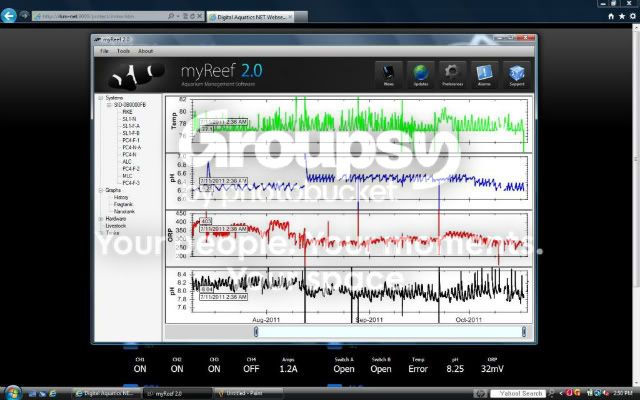Click the clownfish myReef logo
640x400 pixels.
click(x=135, y=76)
